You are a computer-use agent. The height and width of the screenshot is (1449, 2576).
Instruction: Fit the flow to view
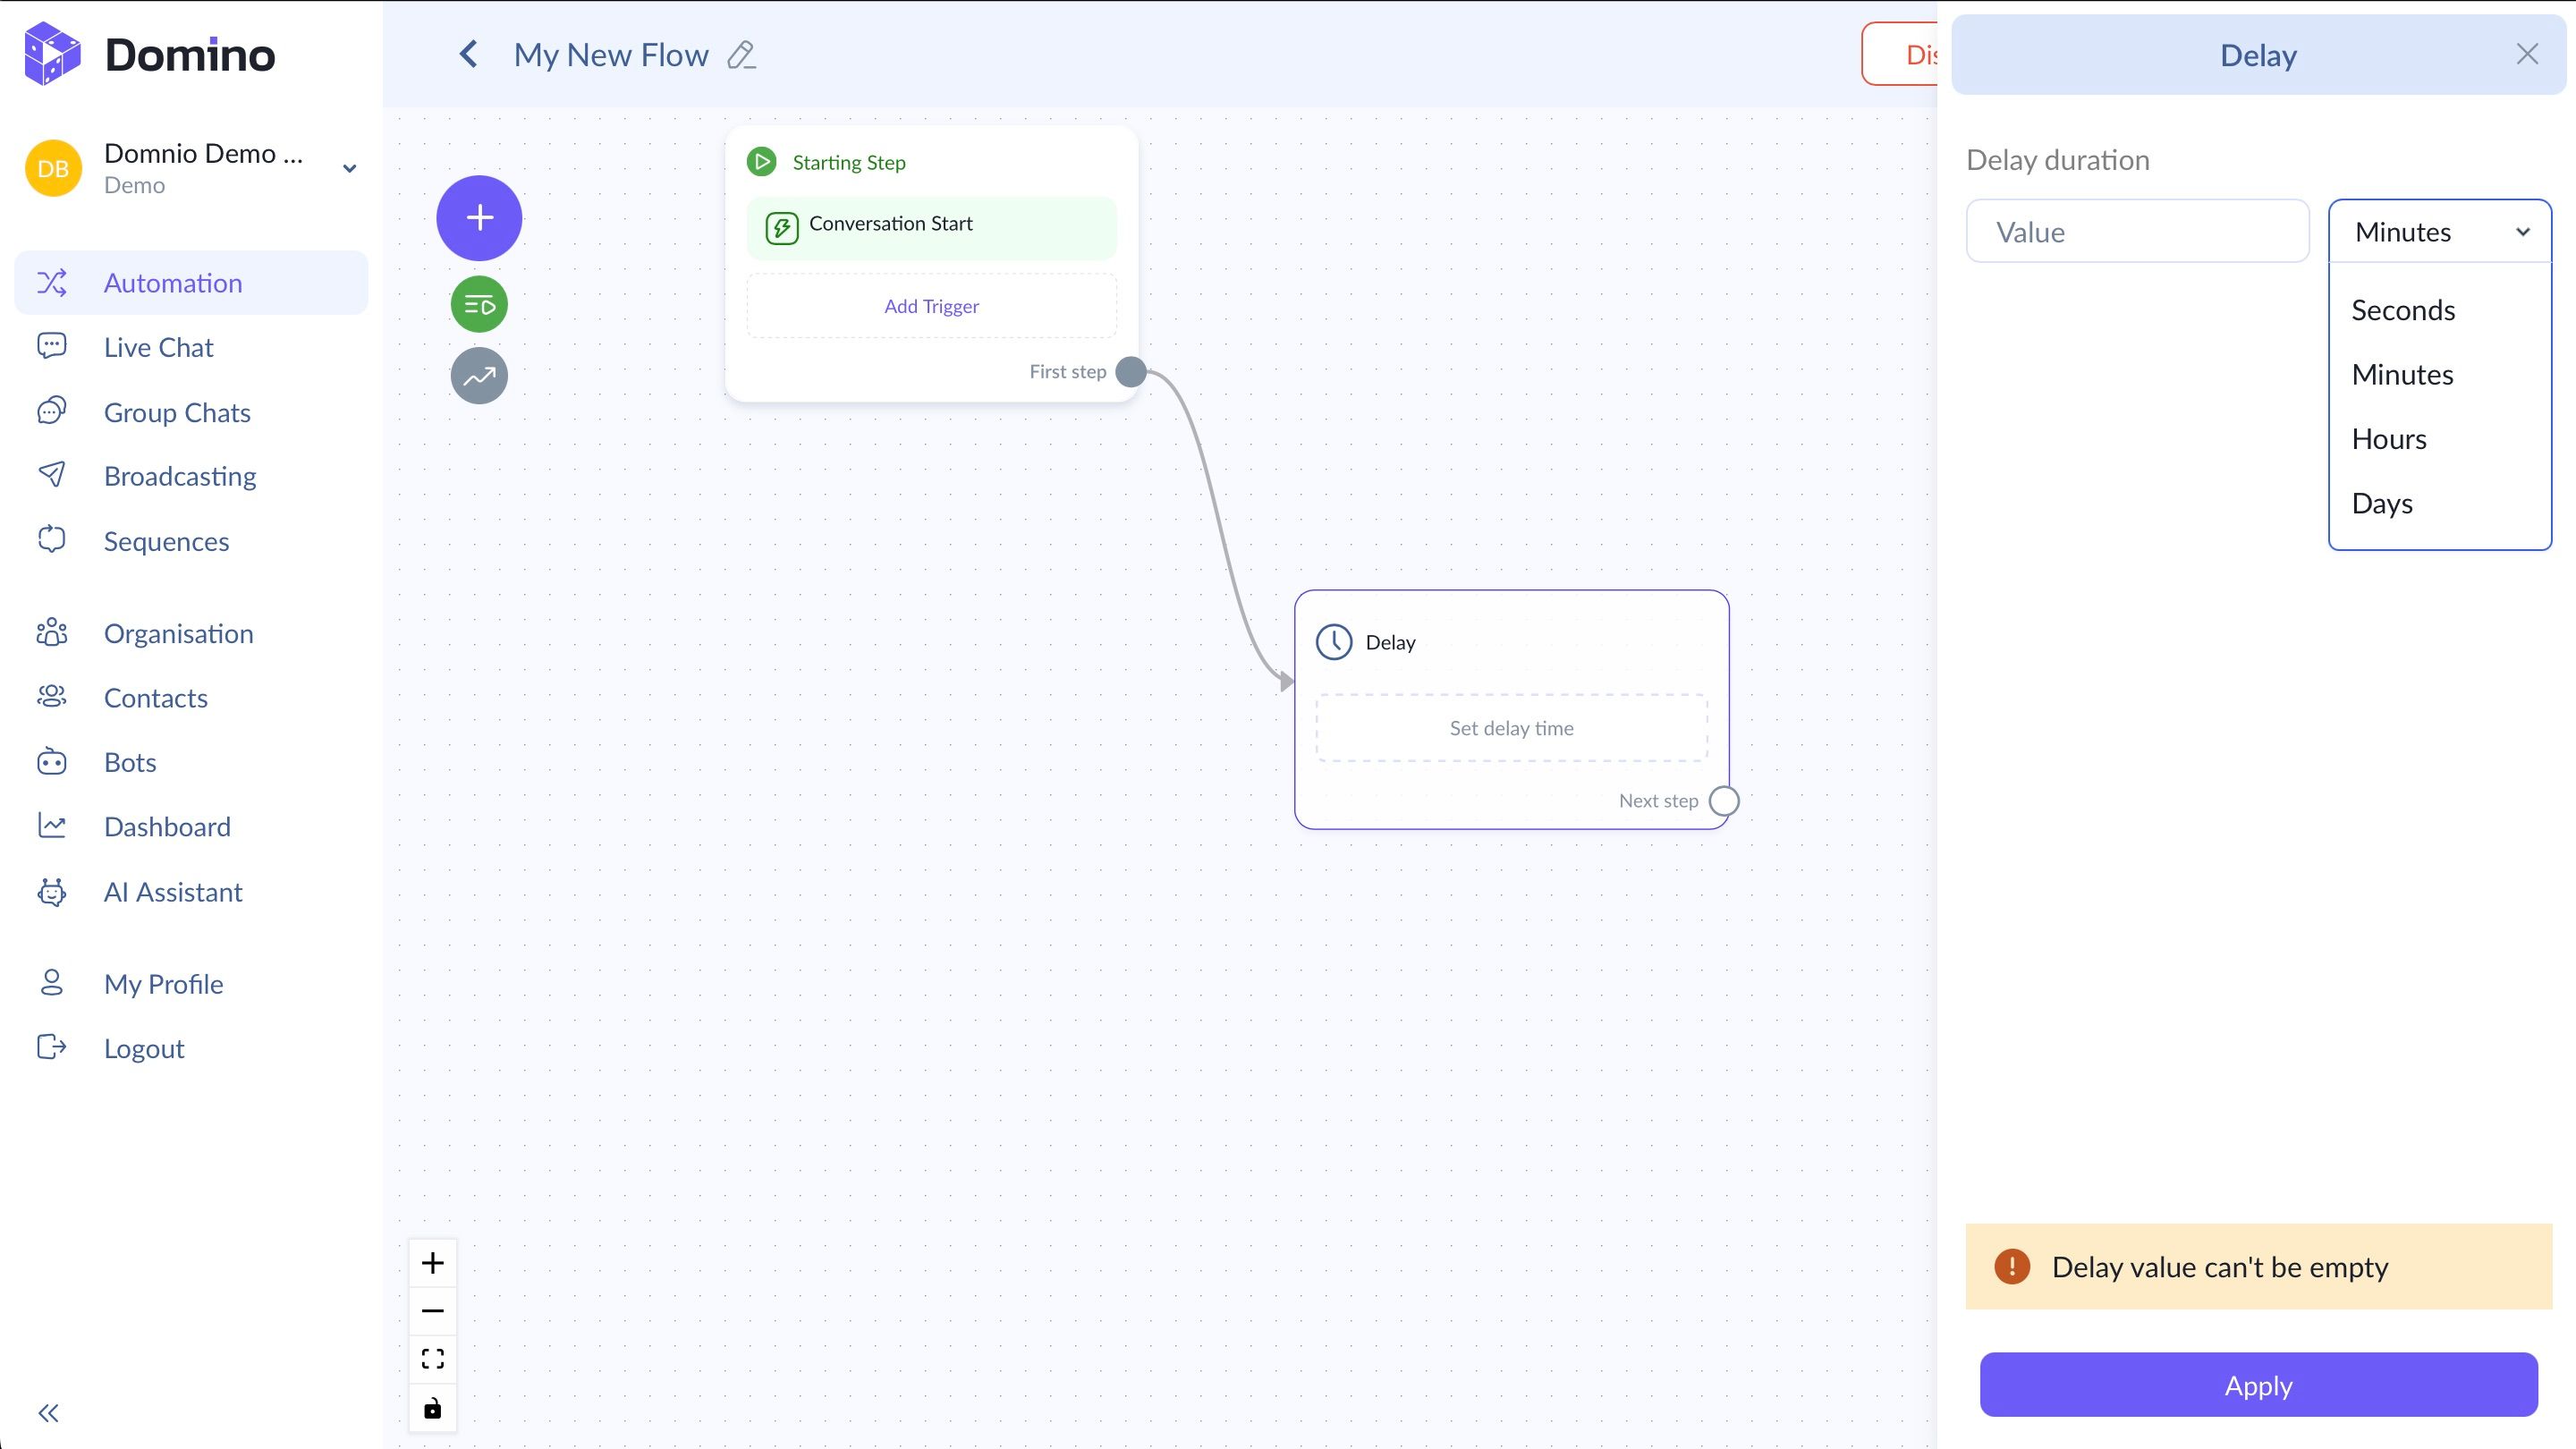pos(432,1359)
